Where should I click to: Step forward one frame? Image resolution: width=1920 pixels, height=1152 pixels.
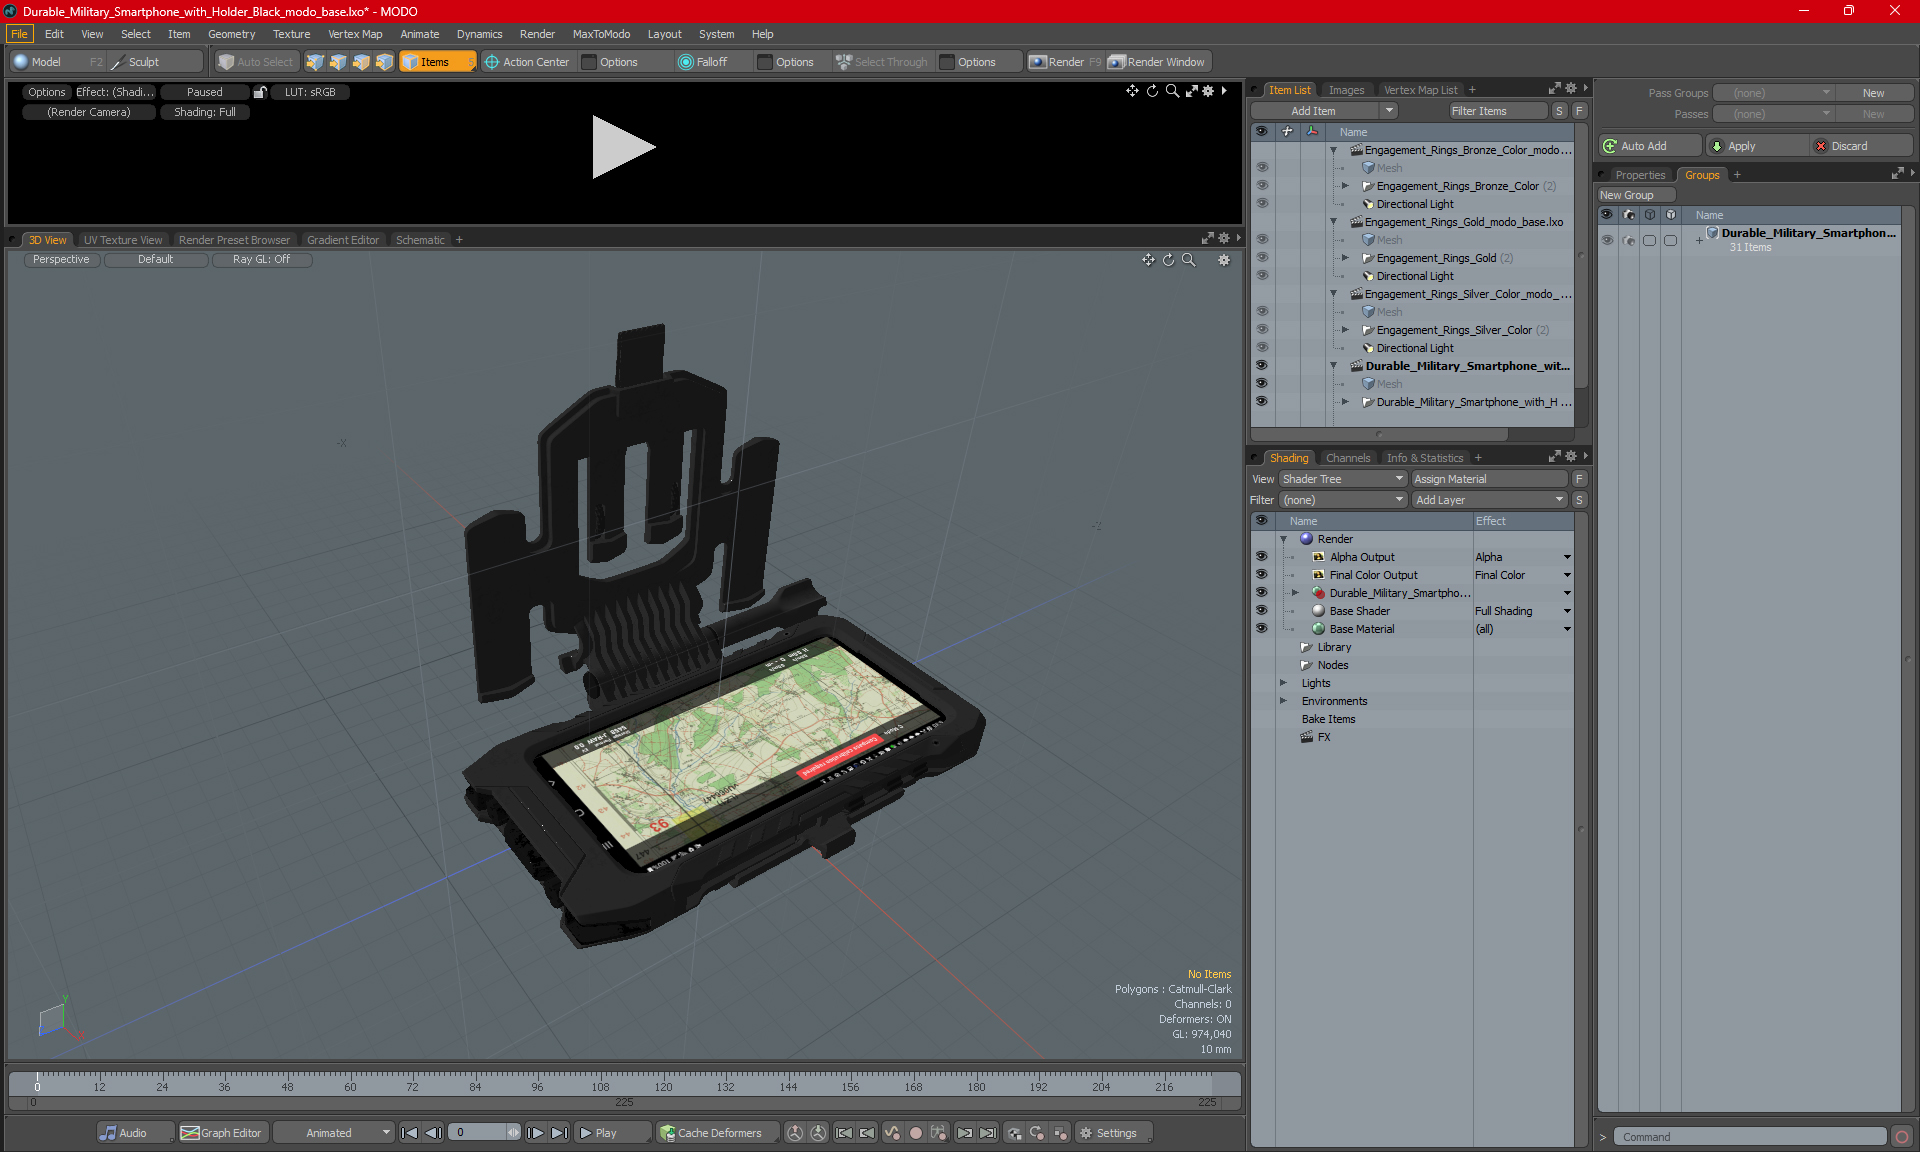536,1133
